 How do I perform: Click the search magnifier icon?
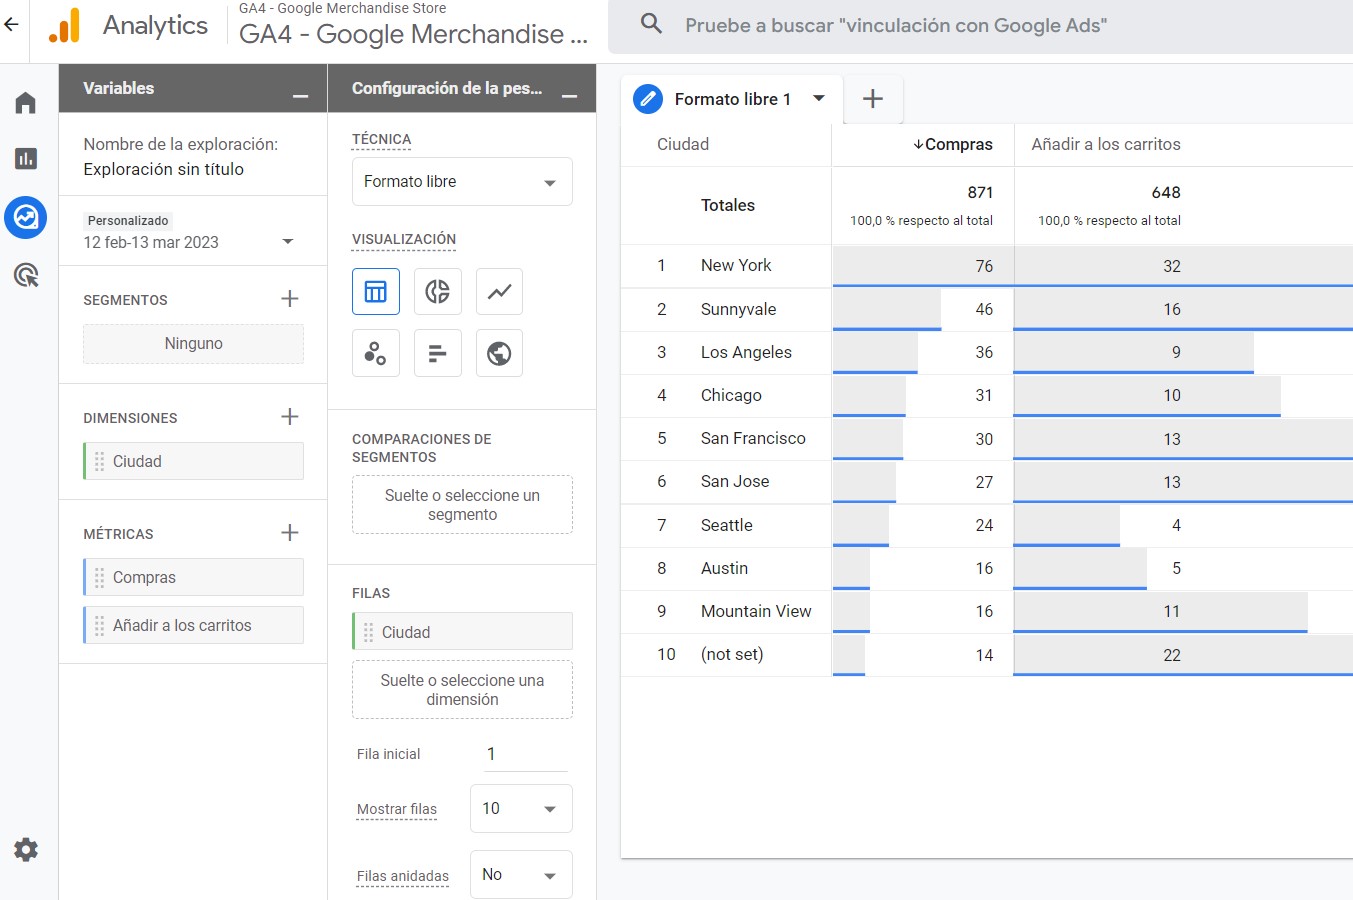point(651,24)
